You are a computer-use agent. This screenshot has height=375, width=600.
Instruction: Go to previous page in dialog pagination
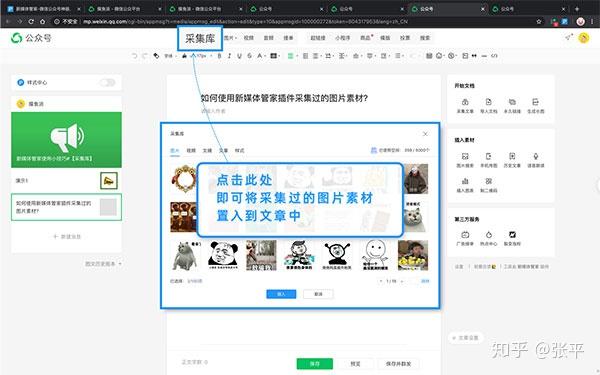381,281
